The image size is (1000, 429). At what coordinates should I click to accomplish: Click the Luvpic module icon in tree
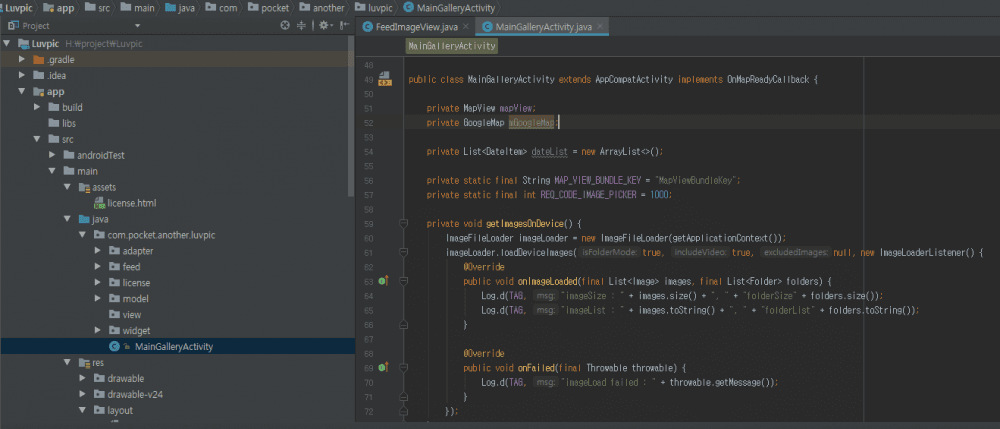pyautogui.click(x=24, y=44)
